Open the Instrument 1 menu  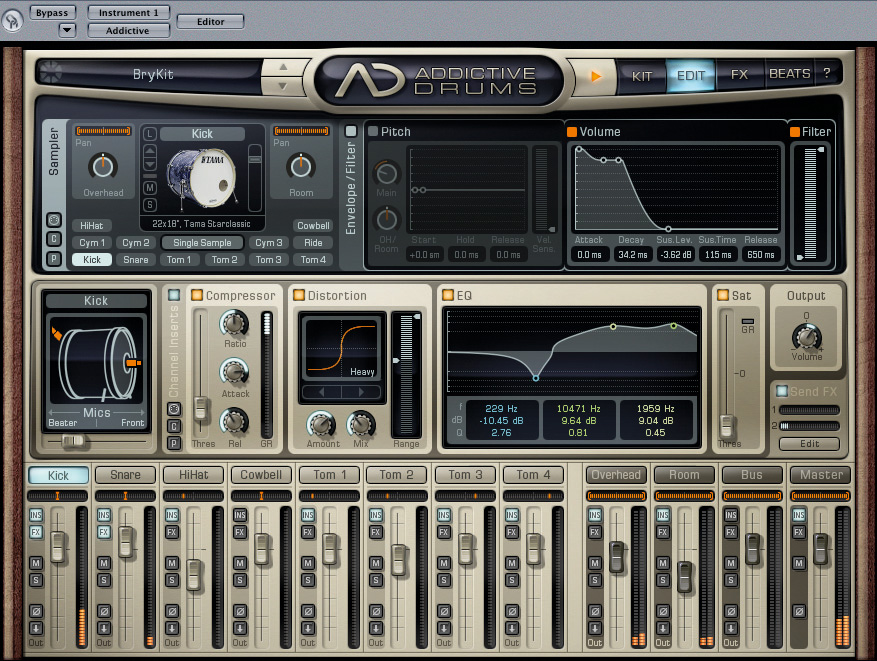point(129,12)
